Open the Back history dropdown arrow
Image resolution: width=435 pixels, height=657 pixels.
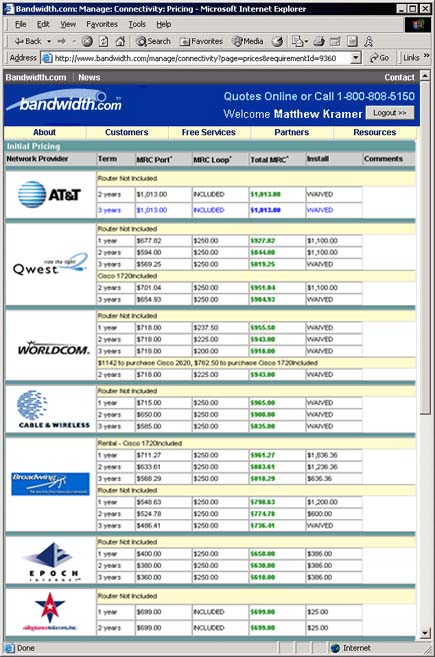(49, 41)
